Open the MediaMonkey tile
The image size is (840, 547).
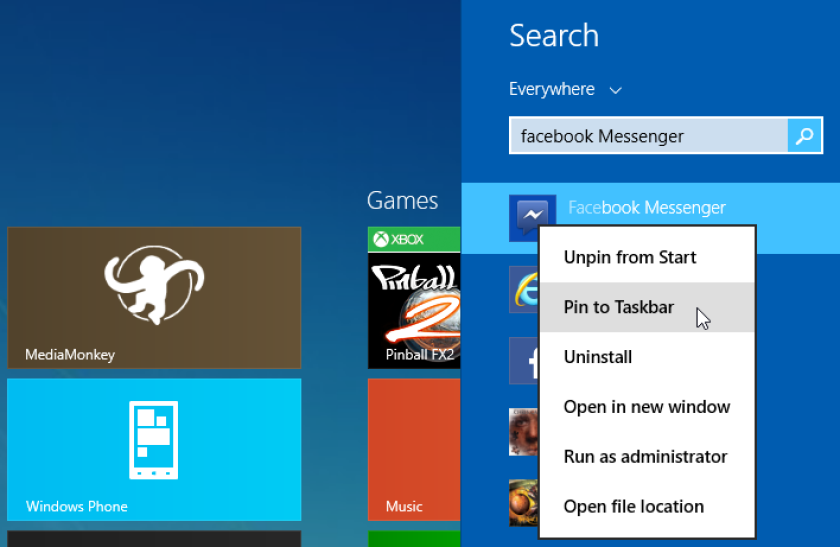[x=154, y=297]
